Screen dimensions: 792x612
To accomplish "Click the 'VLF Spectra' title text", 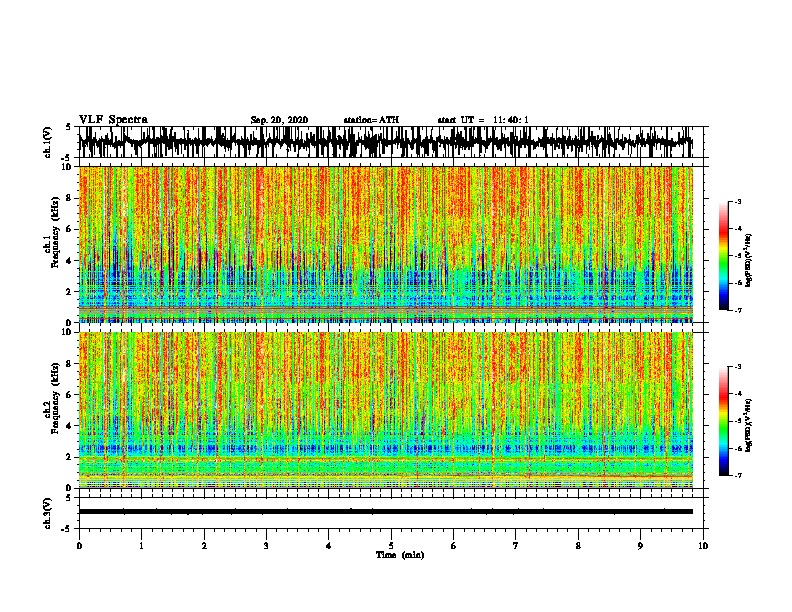I will pyautogui.click(x=113, y=120).
